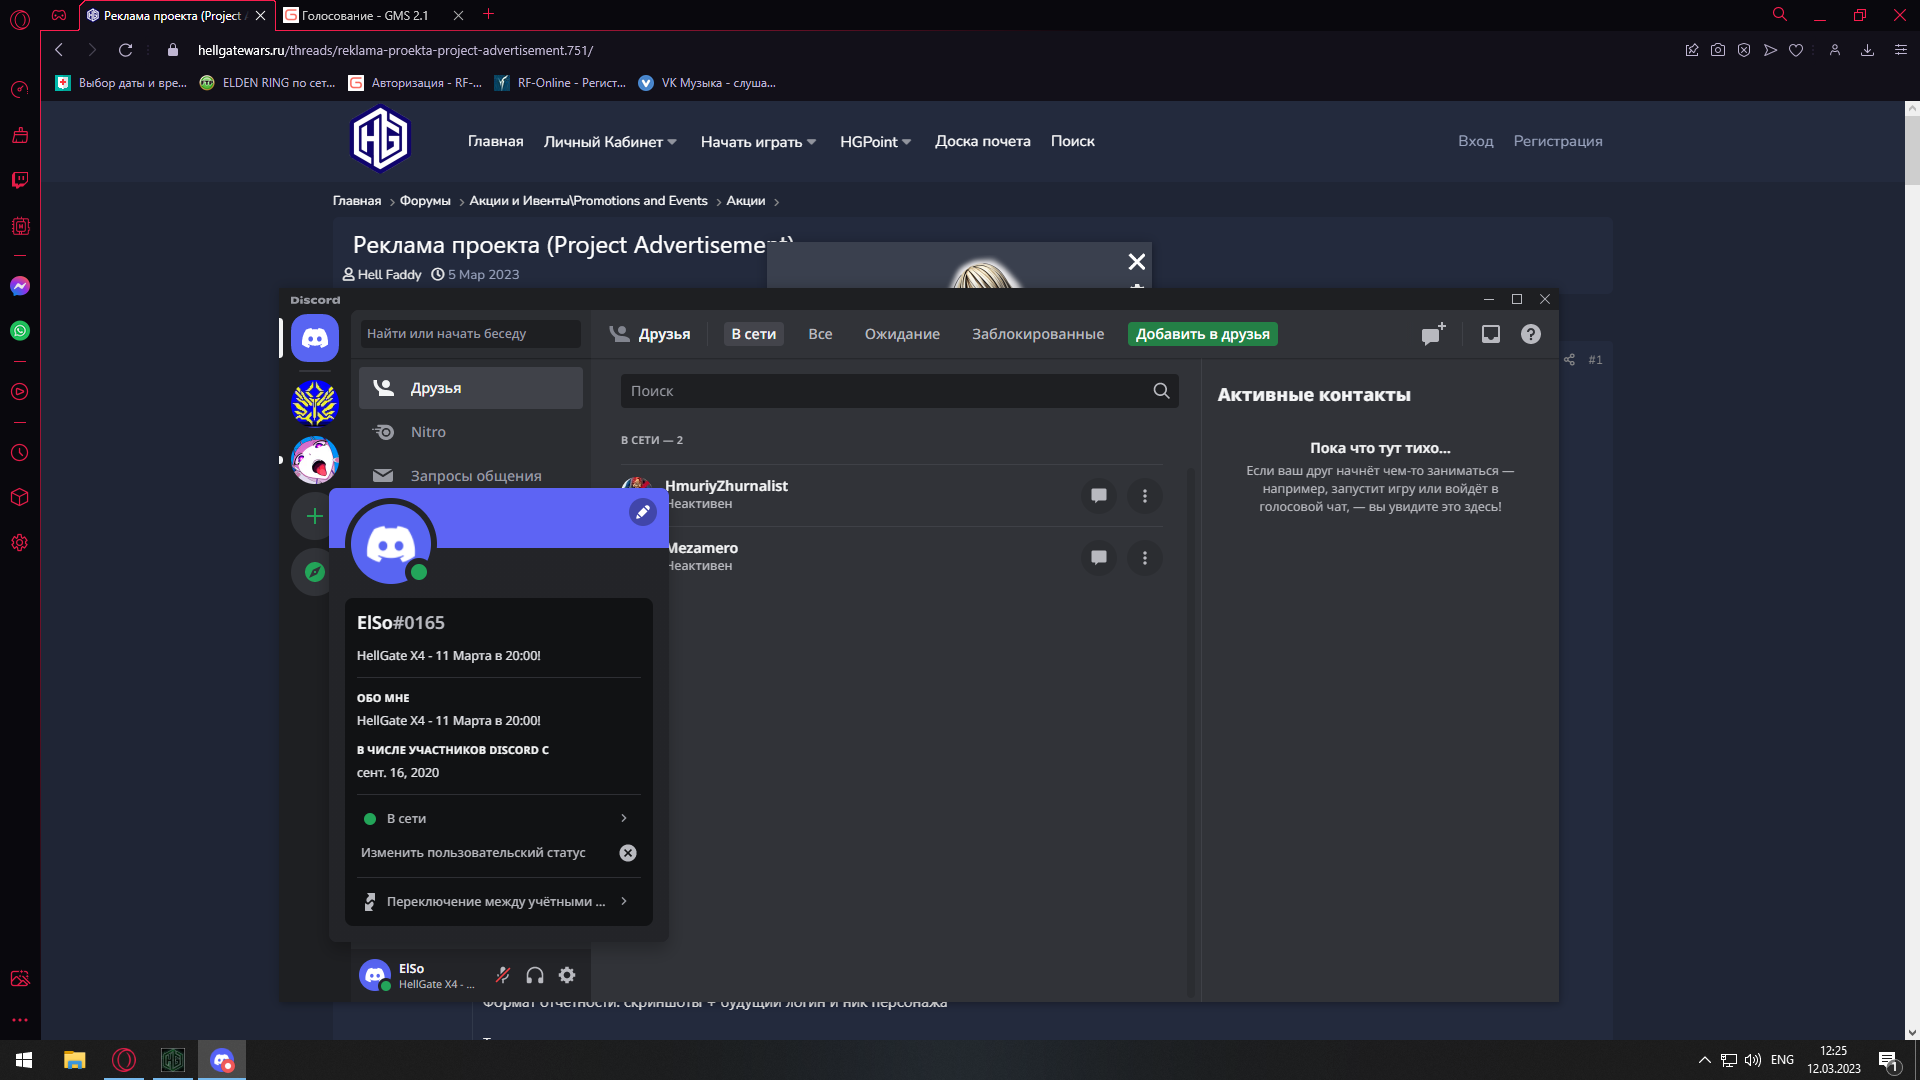Toggle Discord headphones deafen
This screenshot has width=1920, height=1080.
[x=535, y=975]
